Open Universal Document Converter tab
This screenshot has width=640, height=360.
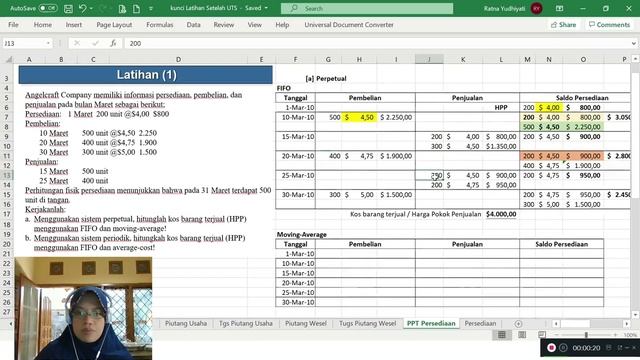click(x=349, y=25)
